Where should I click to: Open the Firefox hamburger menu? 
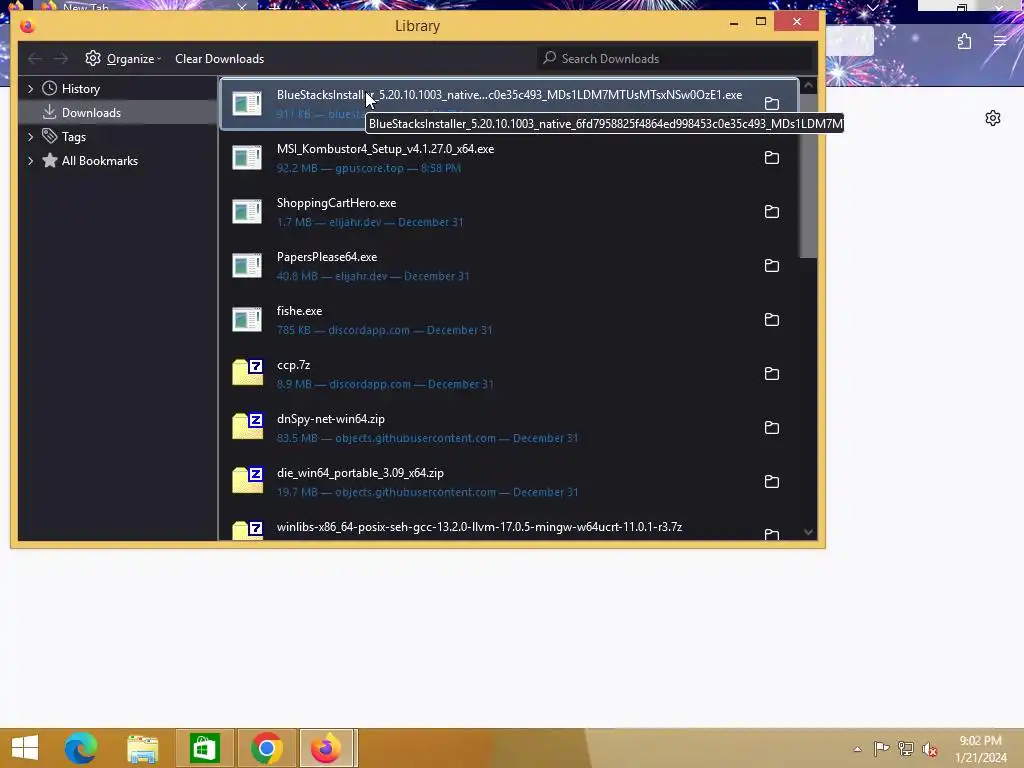pos(1000,42)
